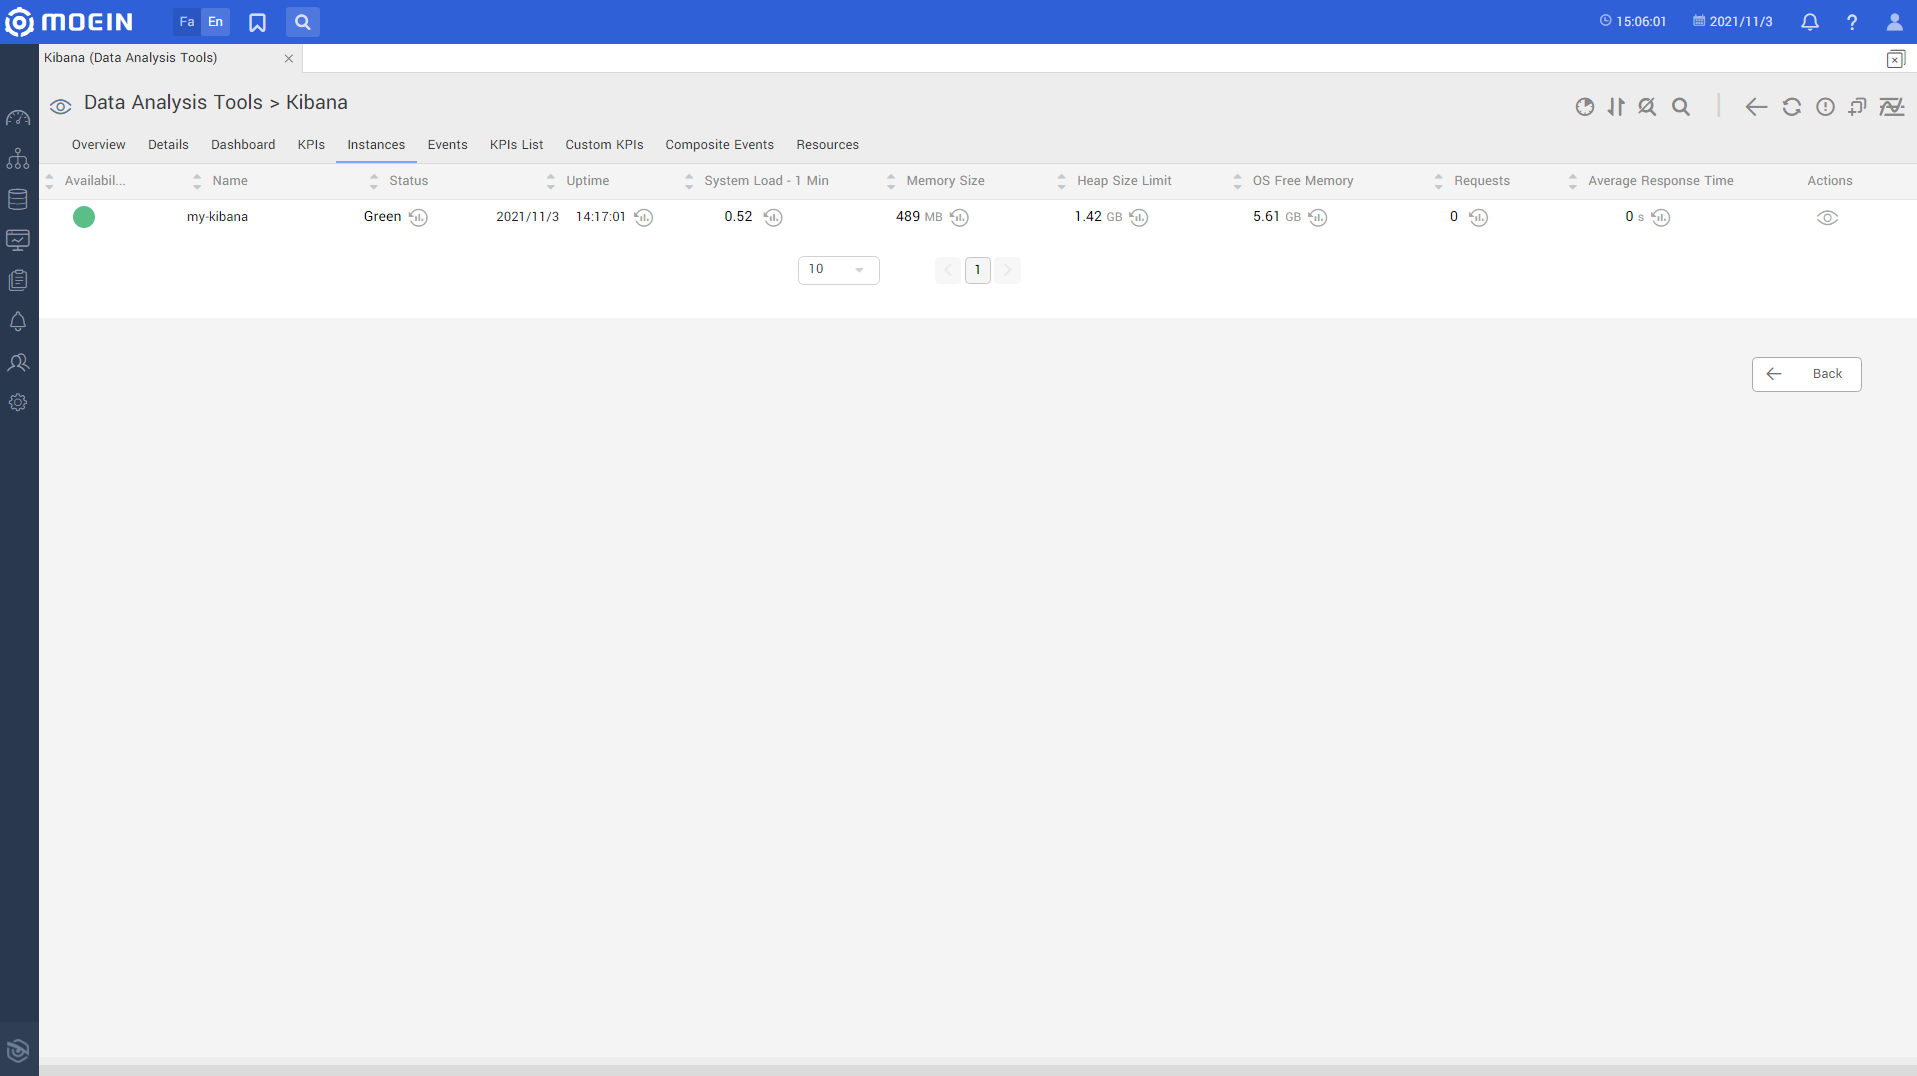Open the monitor chart sidebar icon
The height and width of the screenshot is (1076, 1917).
(18, 240)
